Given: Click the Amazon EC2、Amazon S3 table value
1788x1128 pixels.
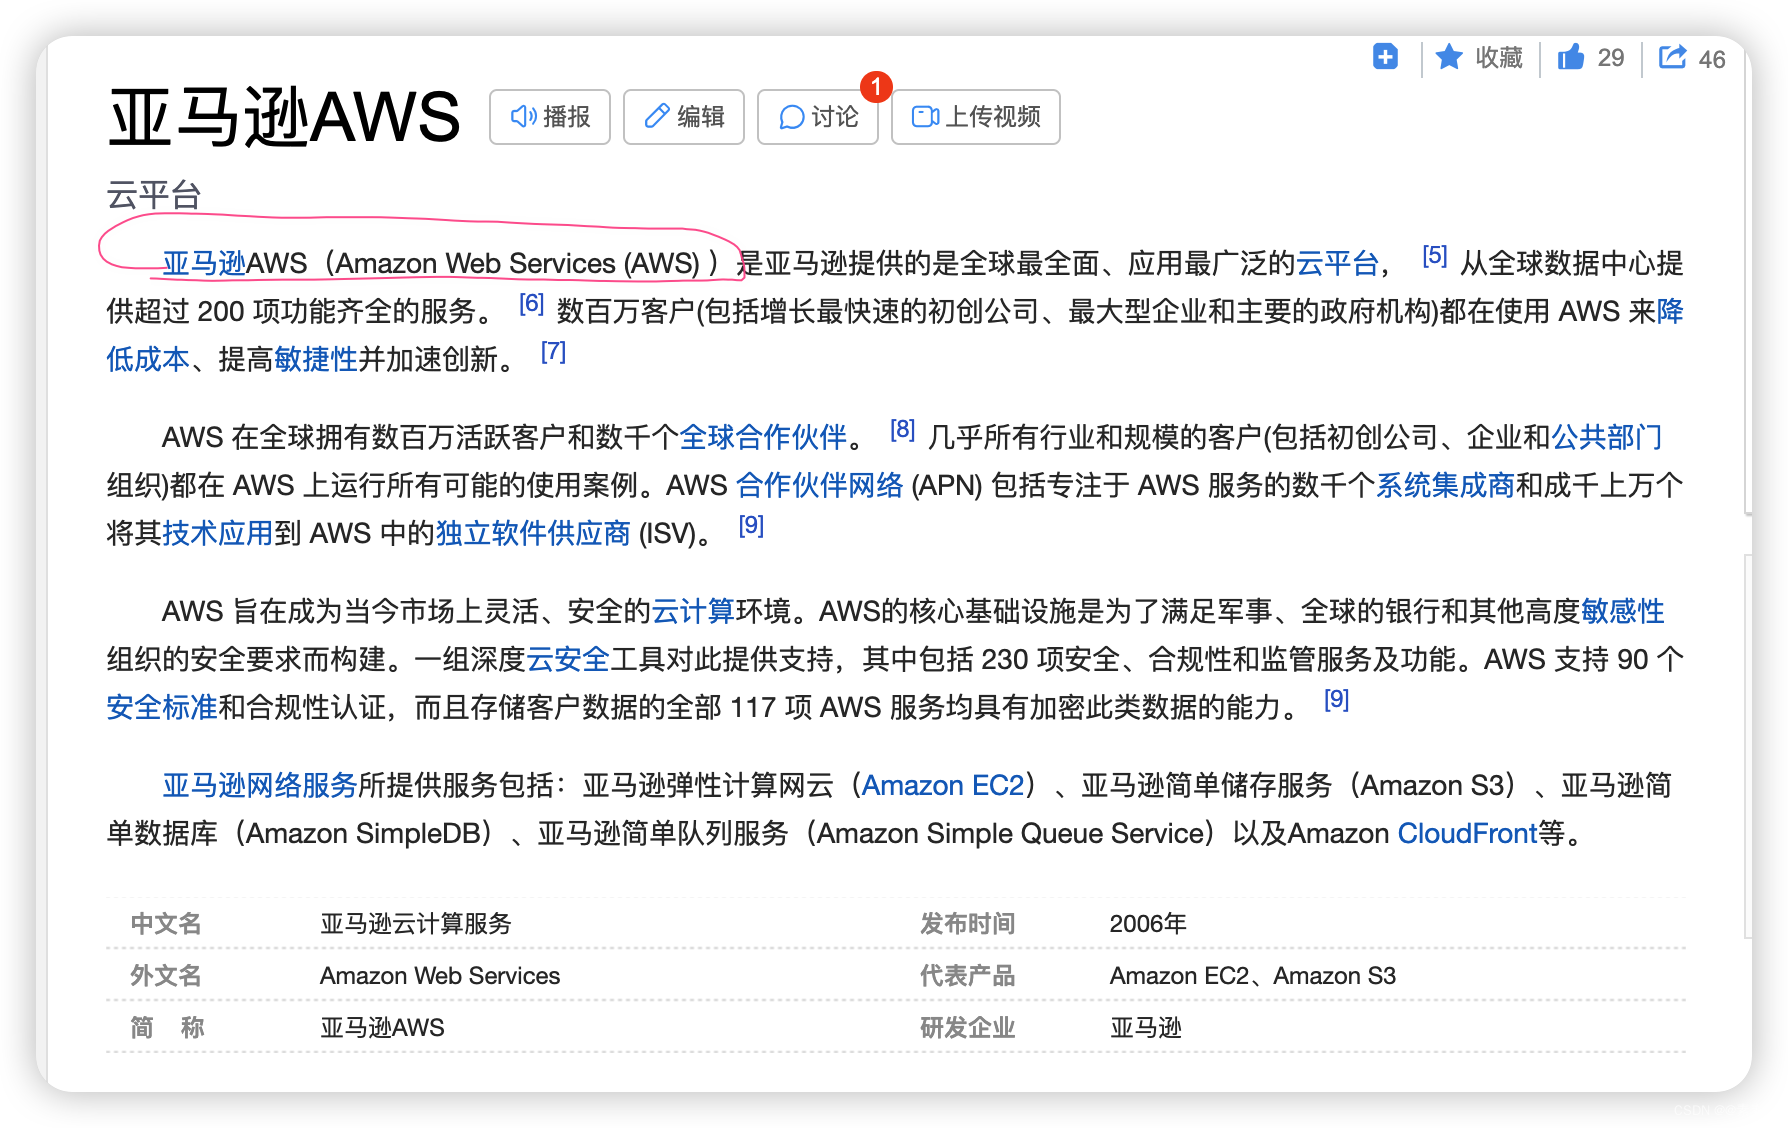Looking at the screenshot, I should (x=1253, y=975).
